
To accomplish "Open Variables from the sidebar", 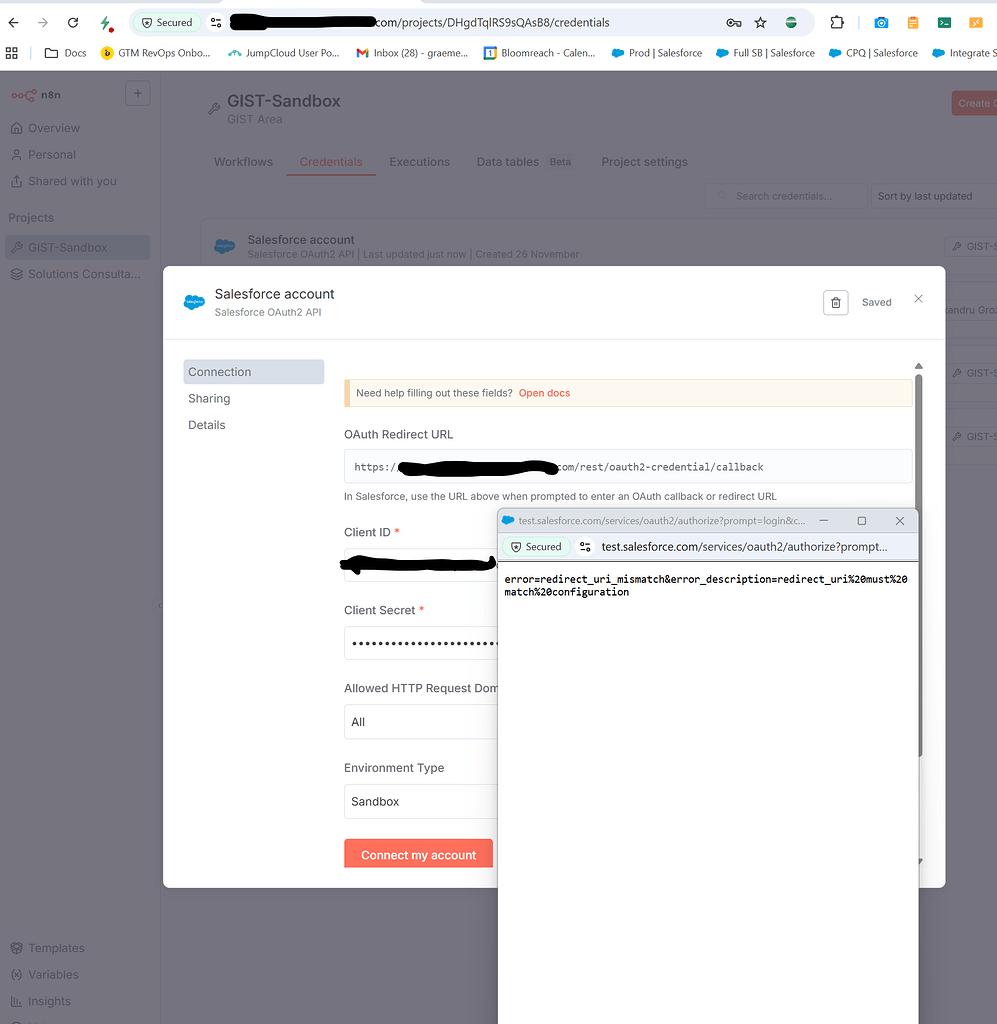I will 52,974.
